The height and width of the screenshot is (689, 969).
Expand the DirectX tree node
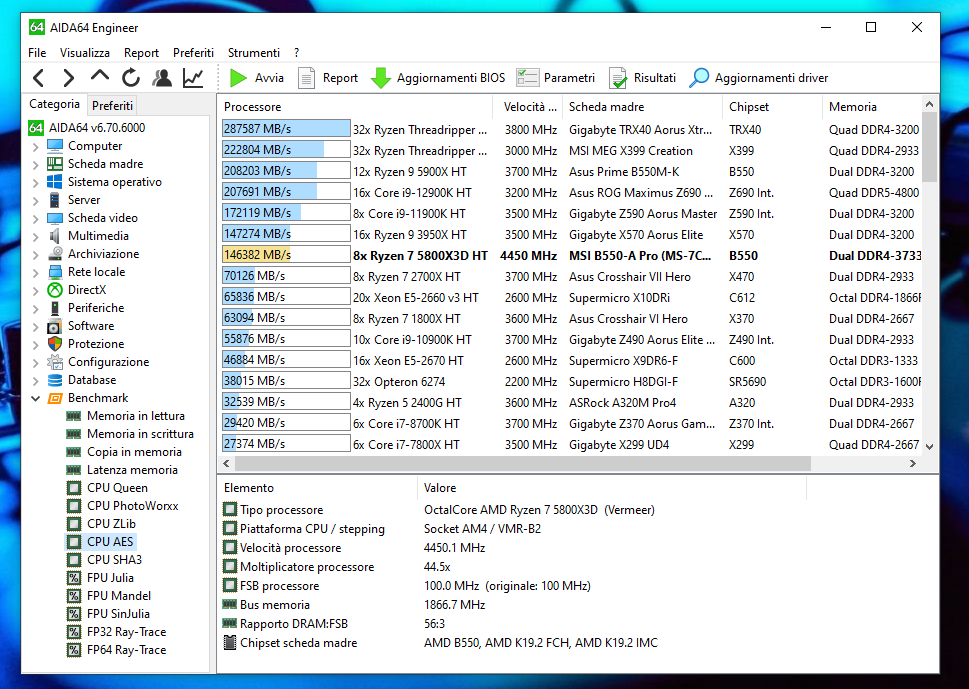pyautogui.click(x=35, y=290)
